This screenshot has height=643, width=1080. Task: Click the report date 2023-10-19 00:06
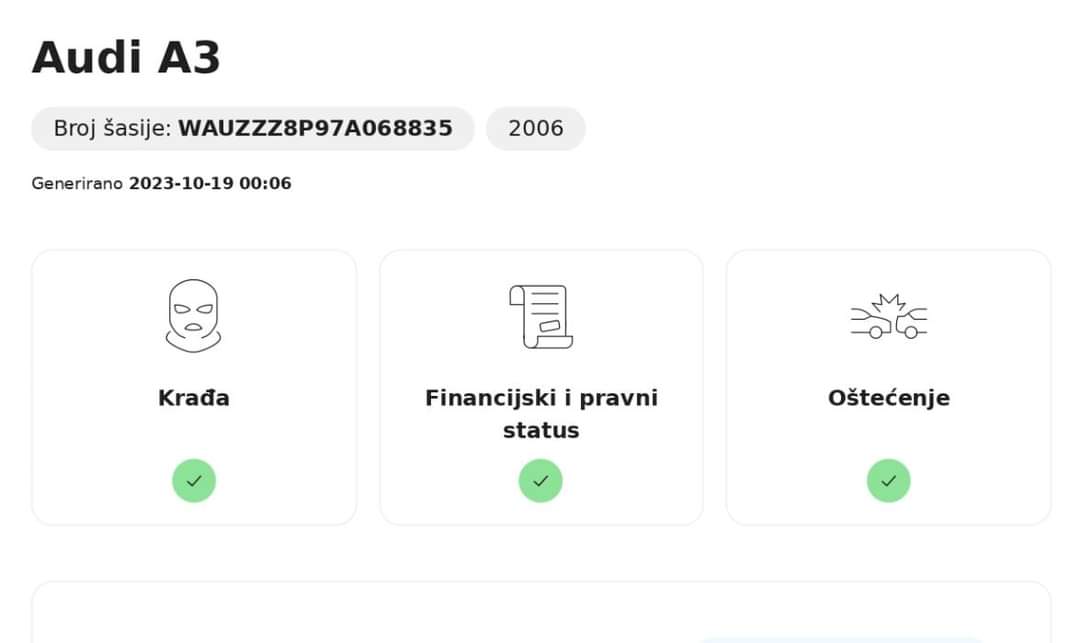pos(210,184)
